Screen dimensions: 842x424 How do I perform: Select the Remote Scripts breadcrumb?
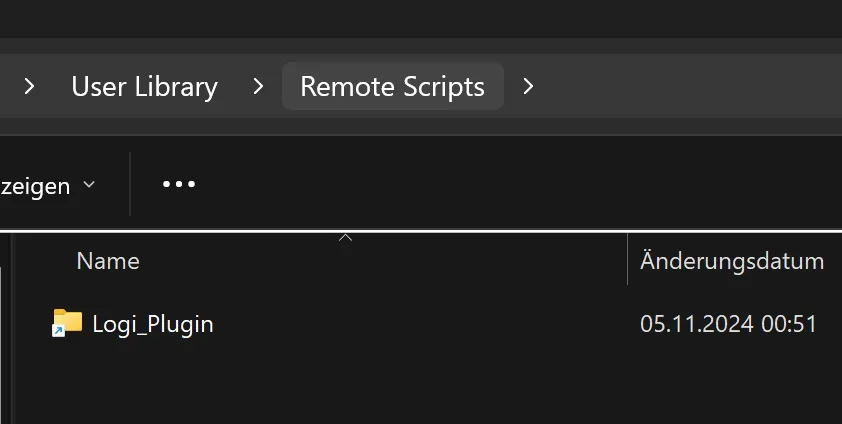pos(392,87)
